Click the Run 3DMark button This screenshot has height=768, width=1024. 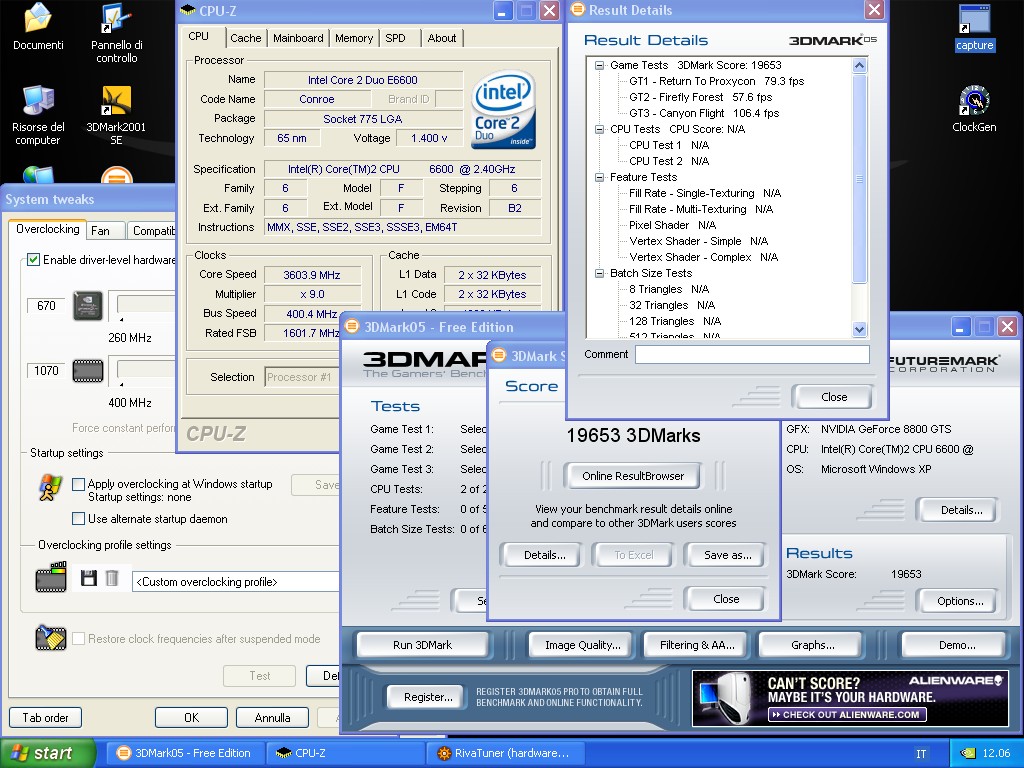(423, 645)
